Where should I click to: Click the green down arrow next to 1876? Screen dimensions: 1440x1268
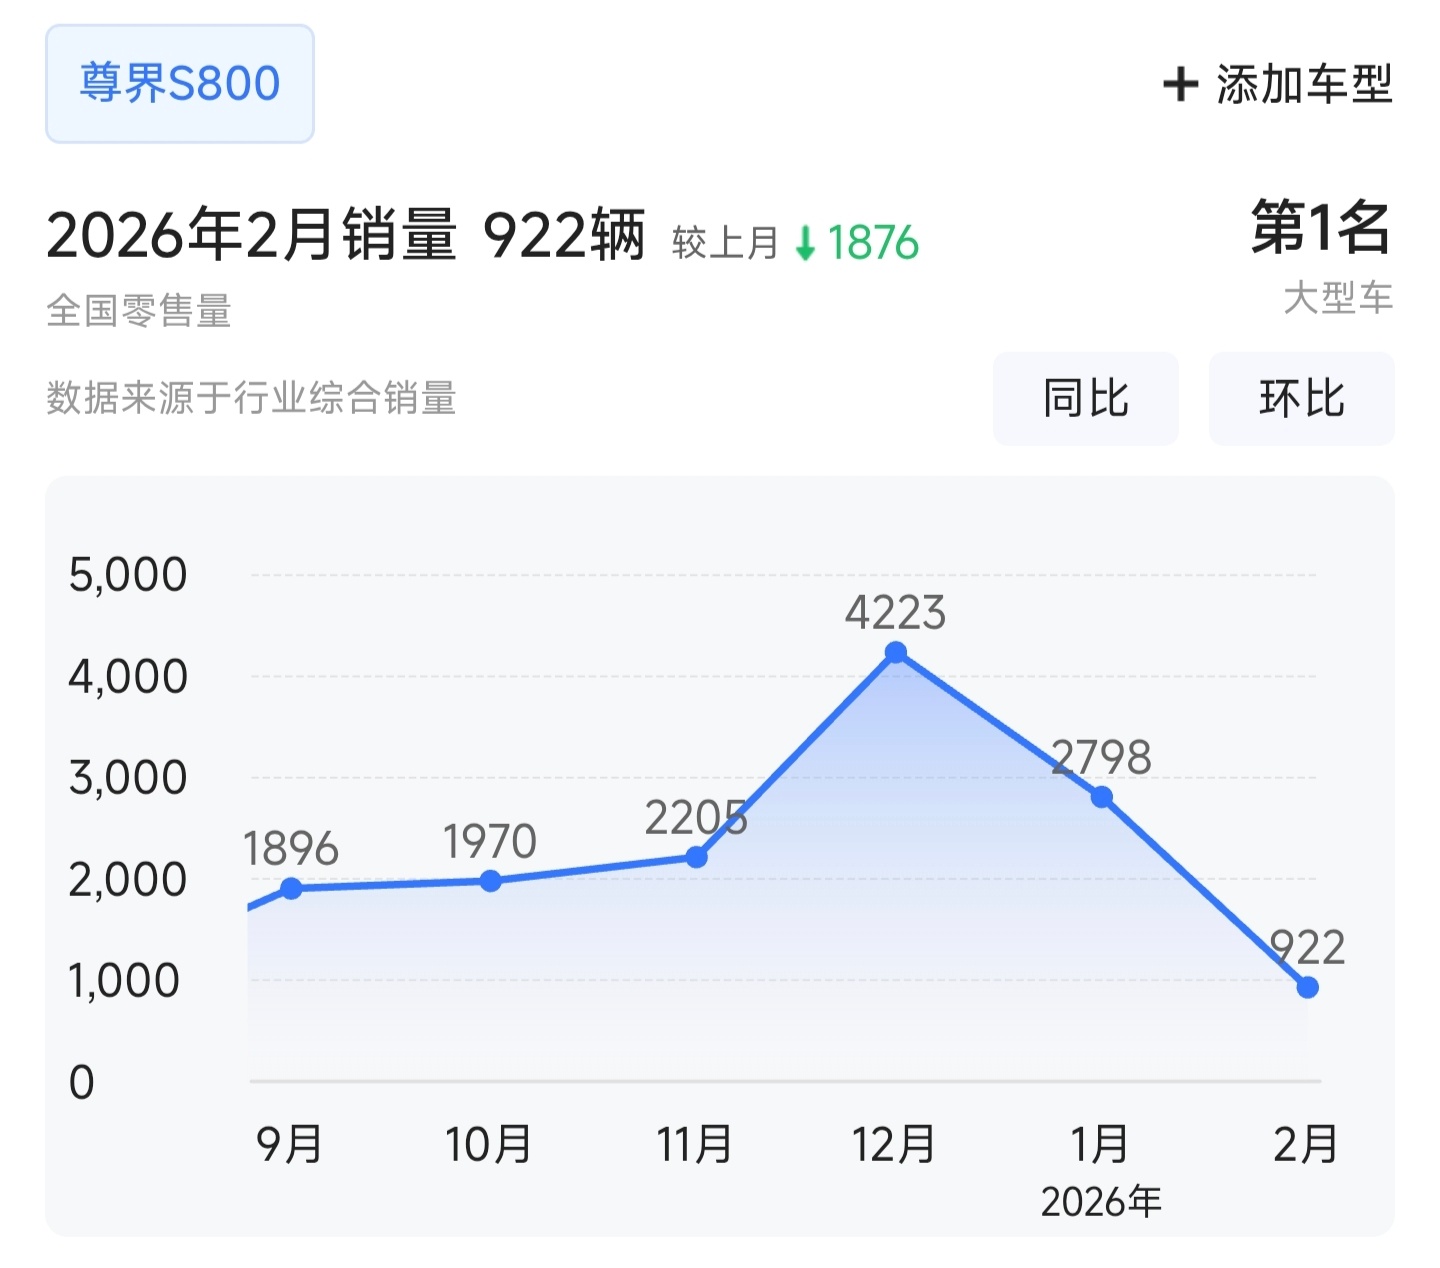point(805,243)
